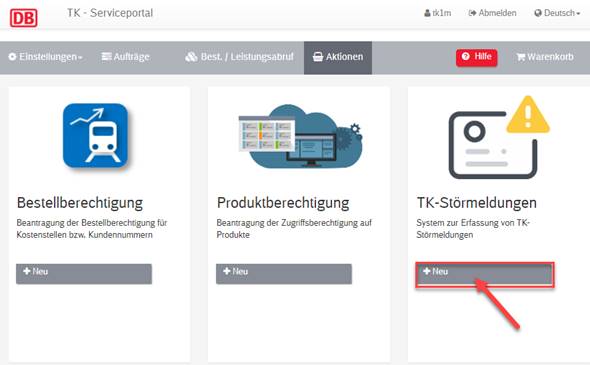The image size is (590, 365).
Task: Open the Warenkorb shopping cart
Action: 545,57
